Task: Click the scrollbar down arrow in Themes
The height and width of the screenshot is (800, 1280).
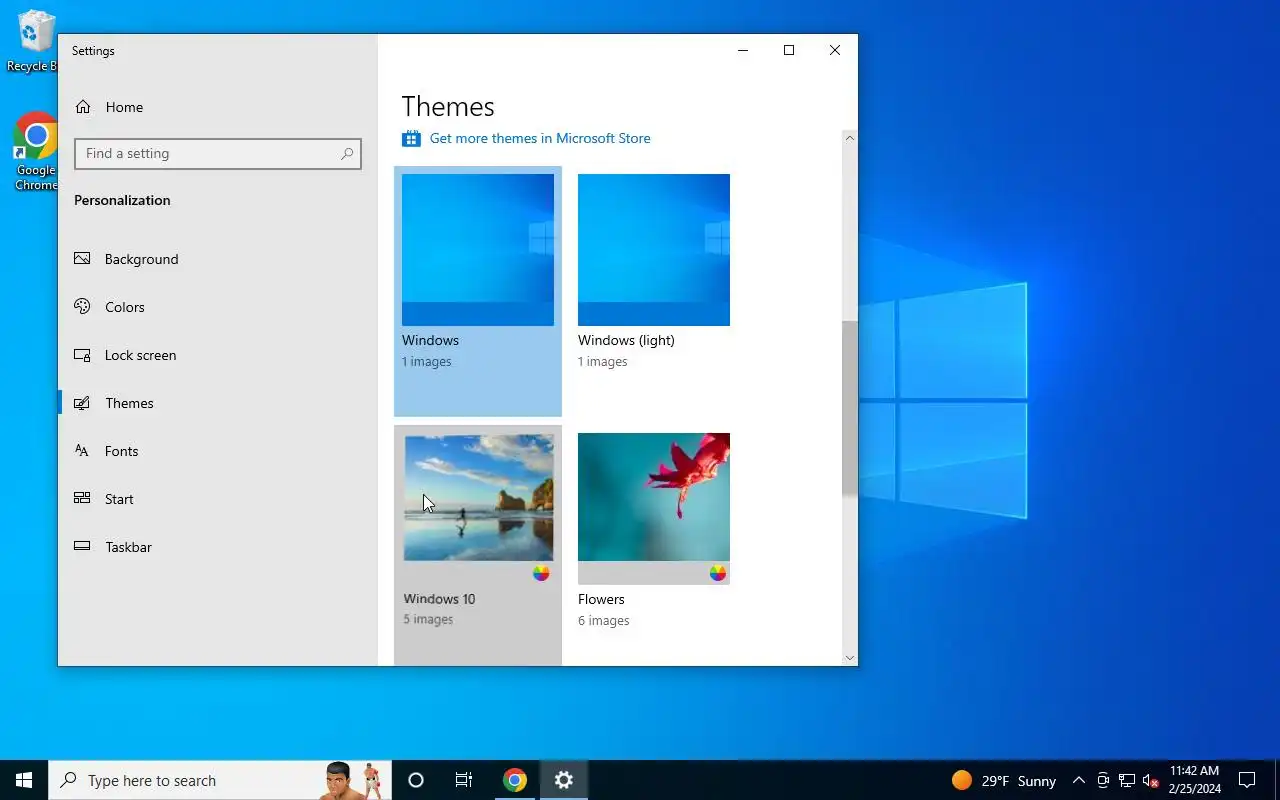Action: click(x=850, y=657)
